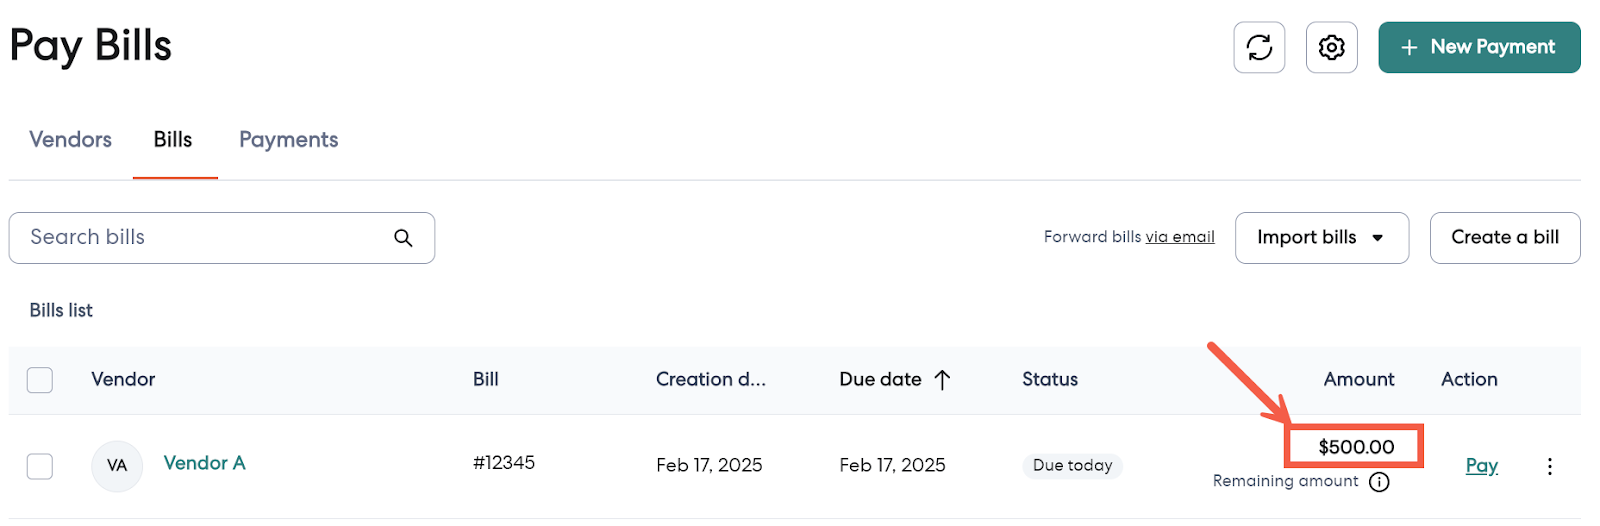Viewport: 1600px width, 526px height.
Task: Sort by the Creation date column header
Action: [710, 379]
